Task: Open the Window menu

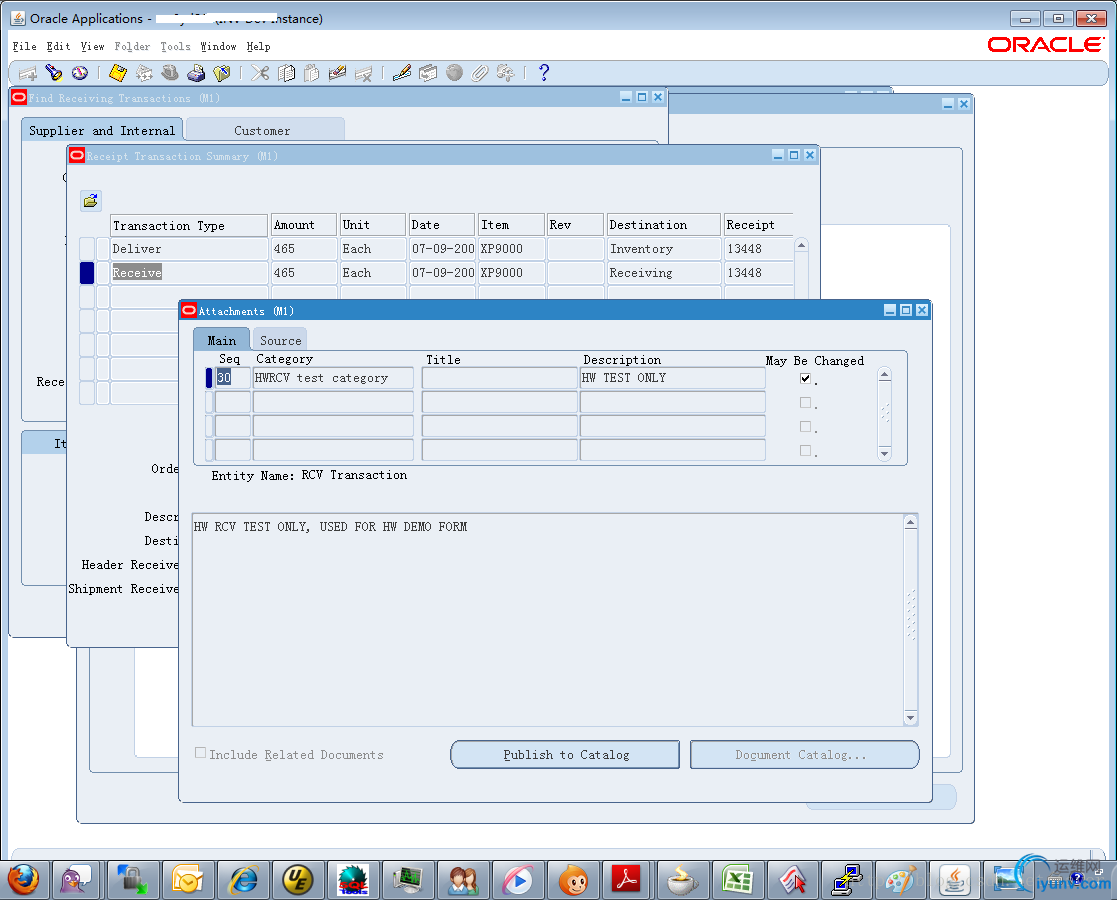Action: (218, 46)
